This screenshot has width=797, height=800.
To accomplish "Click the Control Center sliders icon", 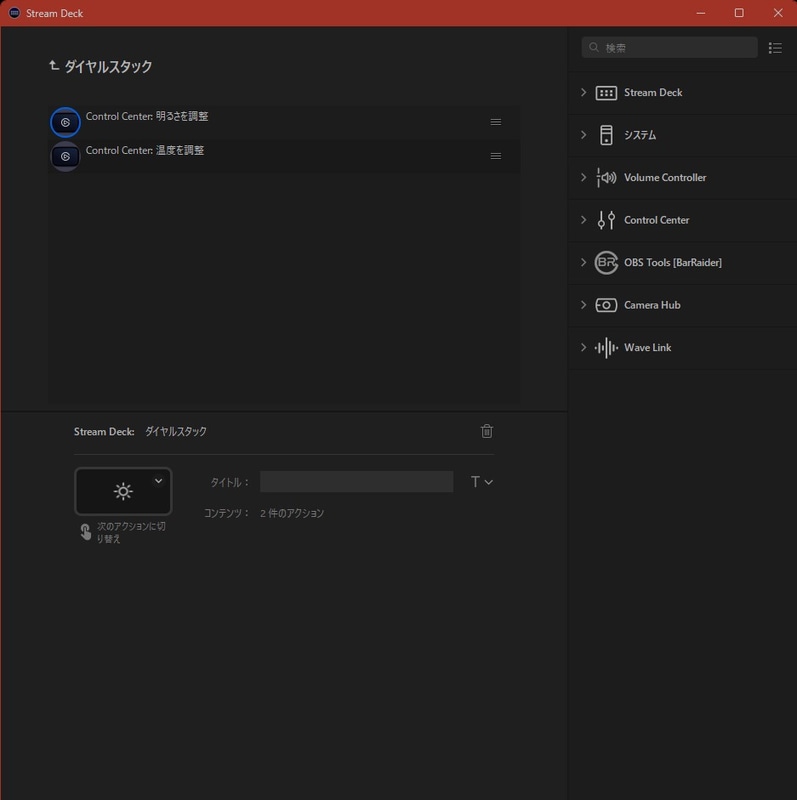I will [x=606, y=220].
